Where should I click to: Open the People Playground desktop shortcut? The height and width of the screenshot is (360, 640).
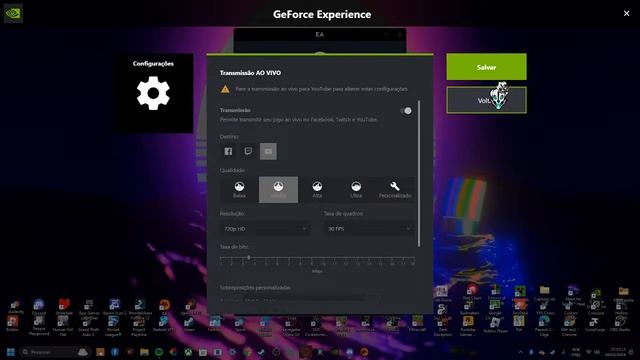coord(39,327)
